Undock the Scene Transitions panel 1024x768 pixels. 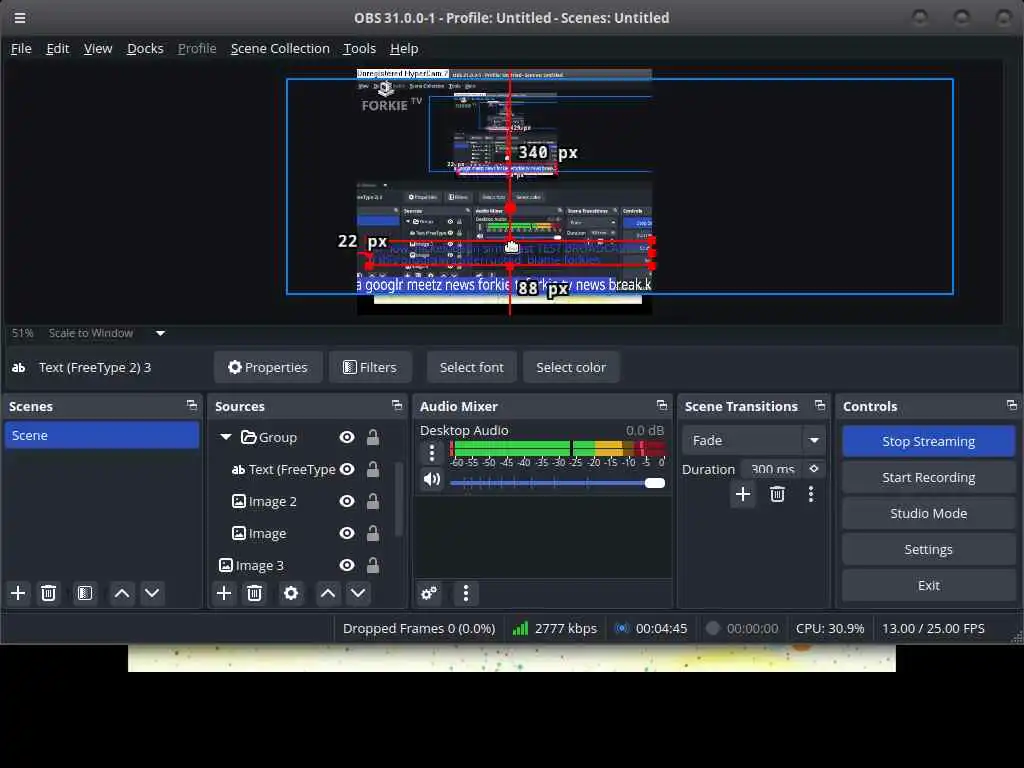(x=820, y=406)
